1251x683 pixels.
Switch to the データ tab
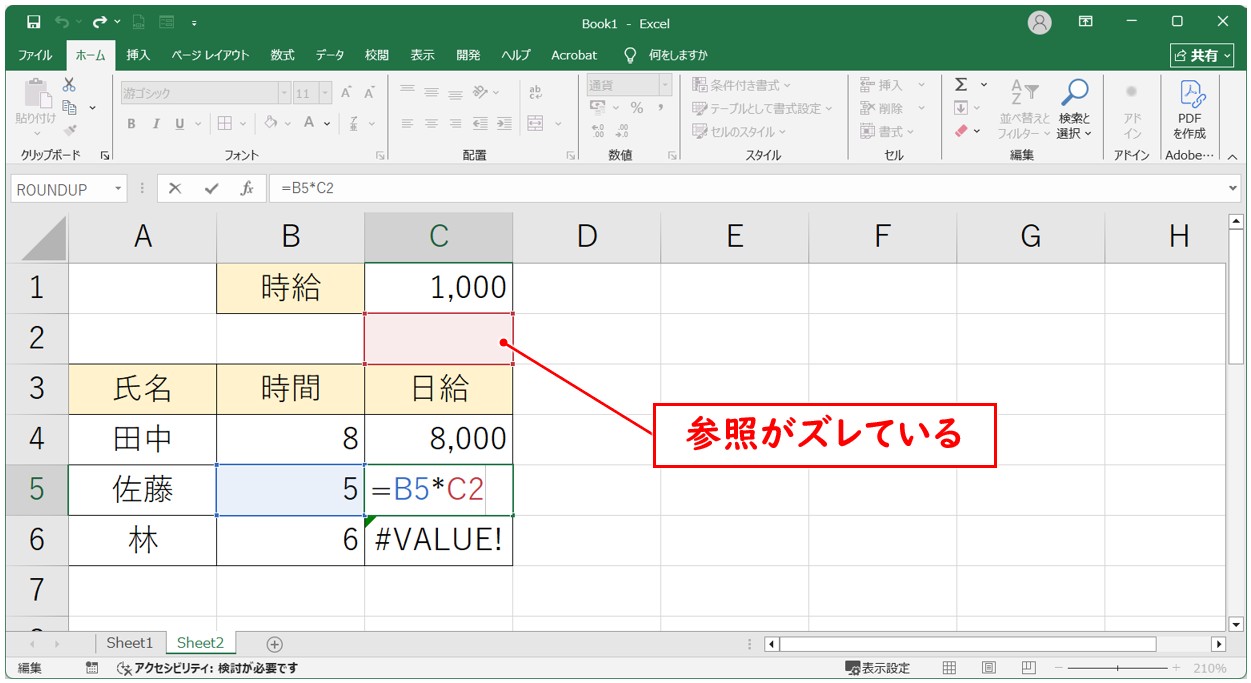tap(330, 55)
